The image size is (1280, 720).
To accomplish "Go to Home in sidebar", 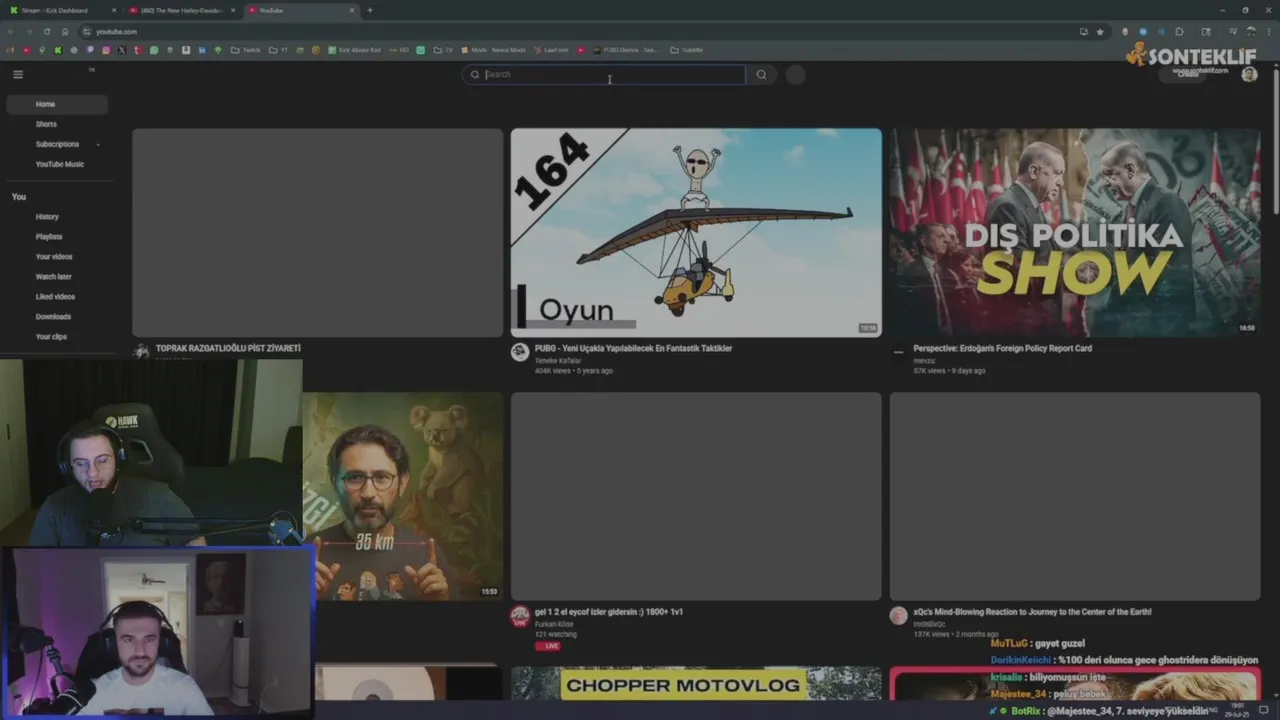I will [57, 104].
